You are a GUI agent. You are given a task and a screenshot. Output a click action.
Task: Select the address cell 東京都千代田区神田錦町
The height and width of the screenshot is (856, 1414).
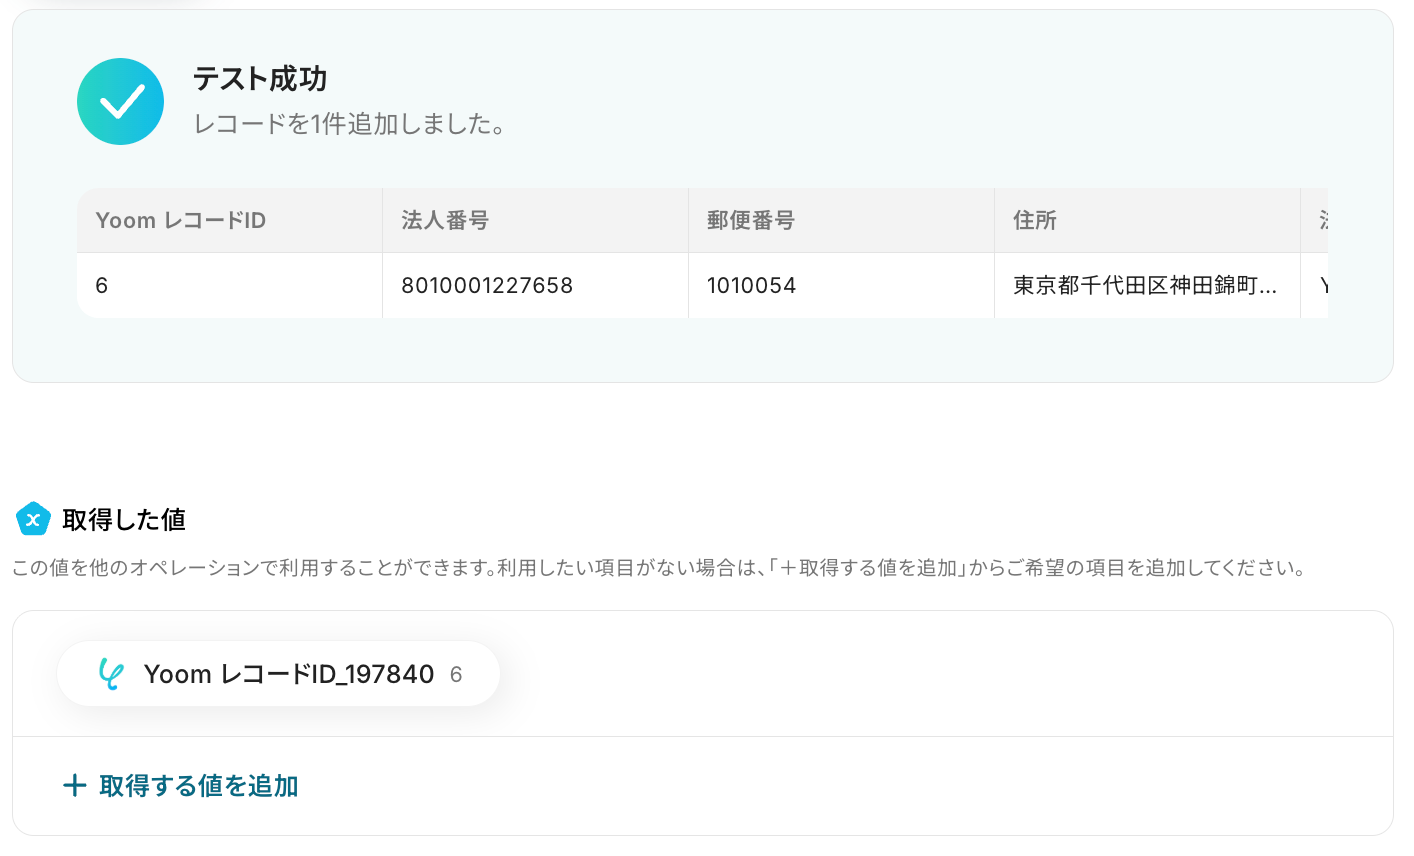1148,285
